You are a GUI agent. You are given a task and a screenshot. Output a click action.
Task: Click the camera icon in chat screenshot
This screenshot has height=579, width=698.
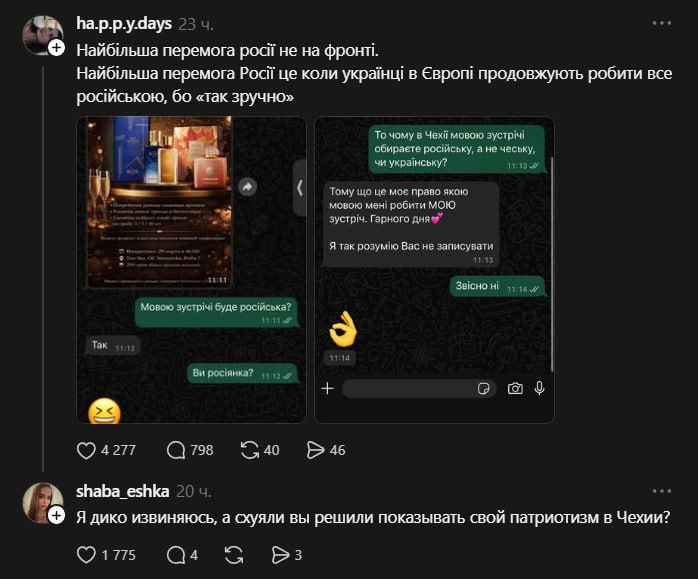(x=515, y=389)
